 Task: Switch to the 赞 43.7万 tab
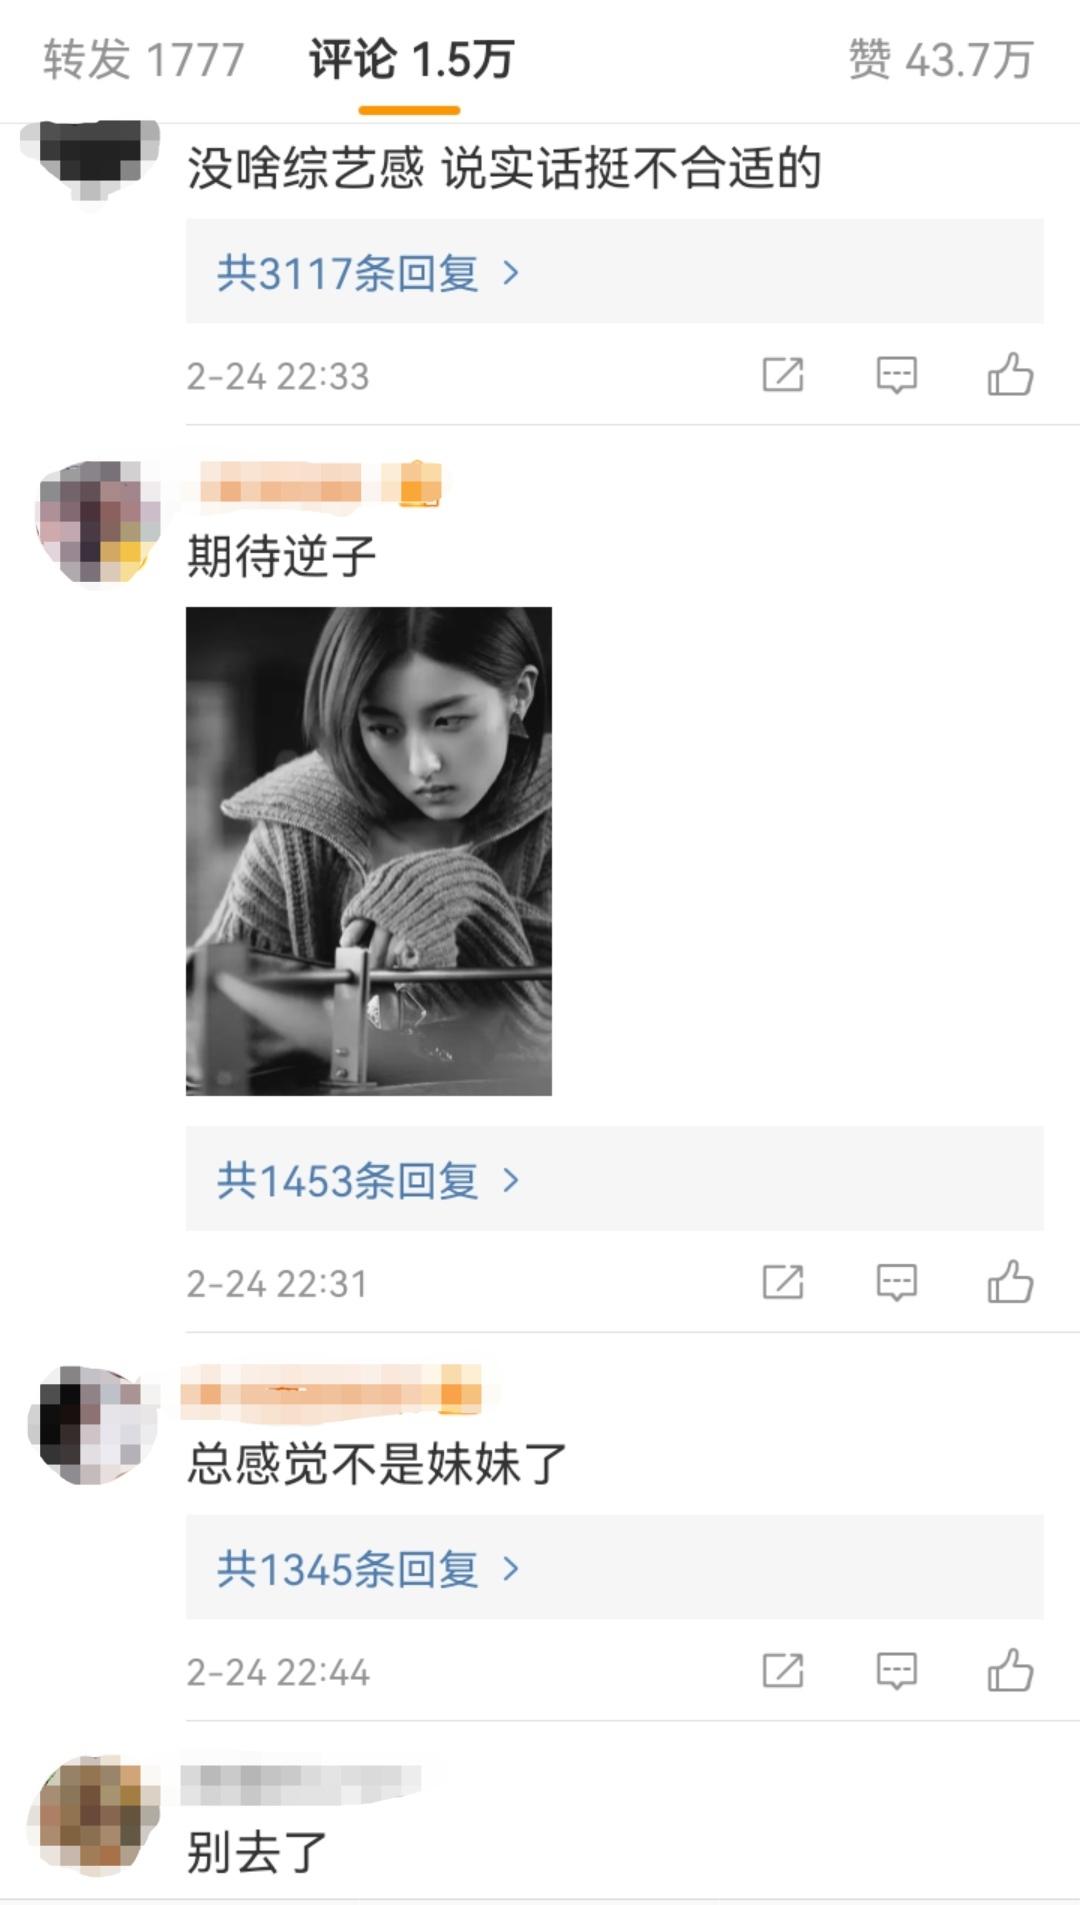pos(940,60)
